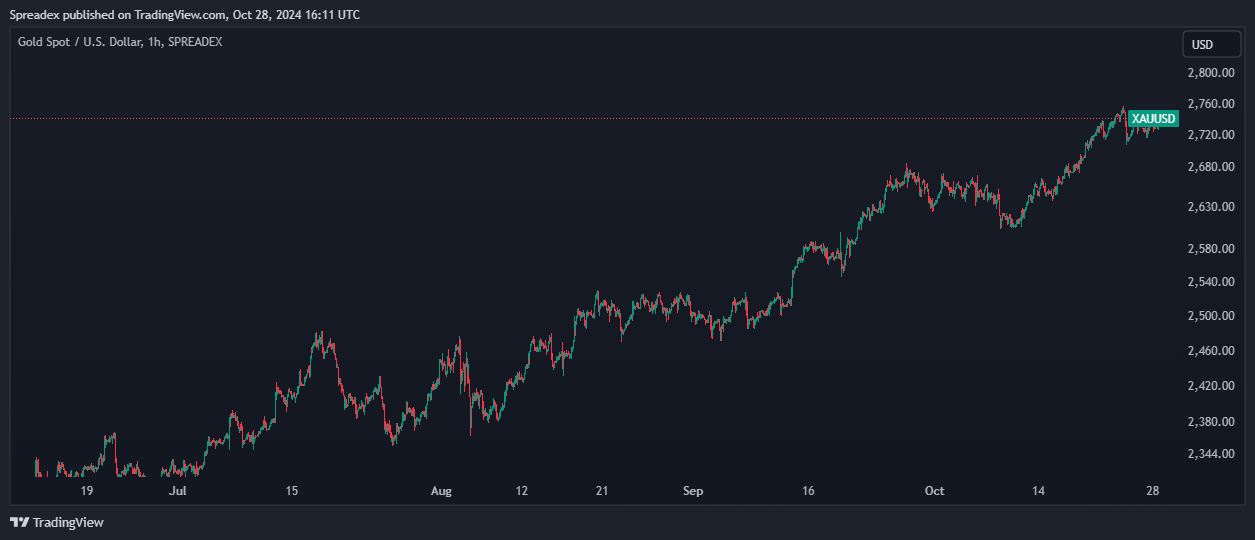Click the Aug label on time axis
This screenshot has height=540, width=1255.
[441, 491]
